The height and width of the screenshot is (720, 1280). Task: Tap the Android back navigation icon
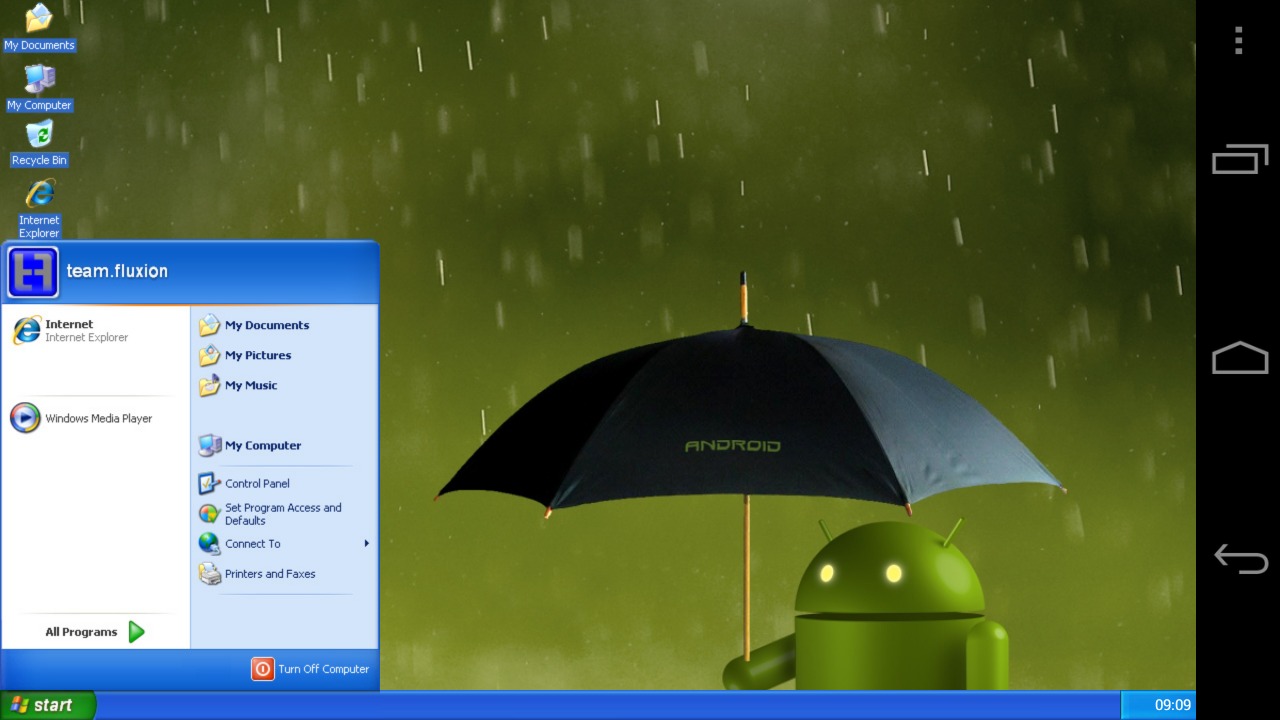pyautogui.click(x=1240, y=559)
